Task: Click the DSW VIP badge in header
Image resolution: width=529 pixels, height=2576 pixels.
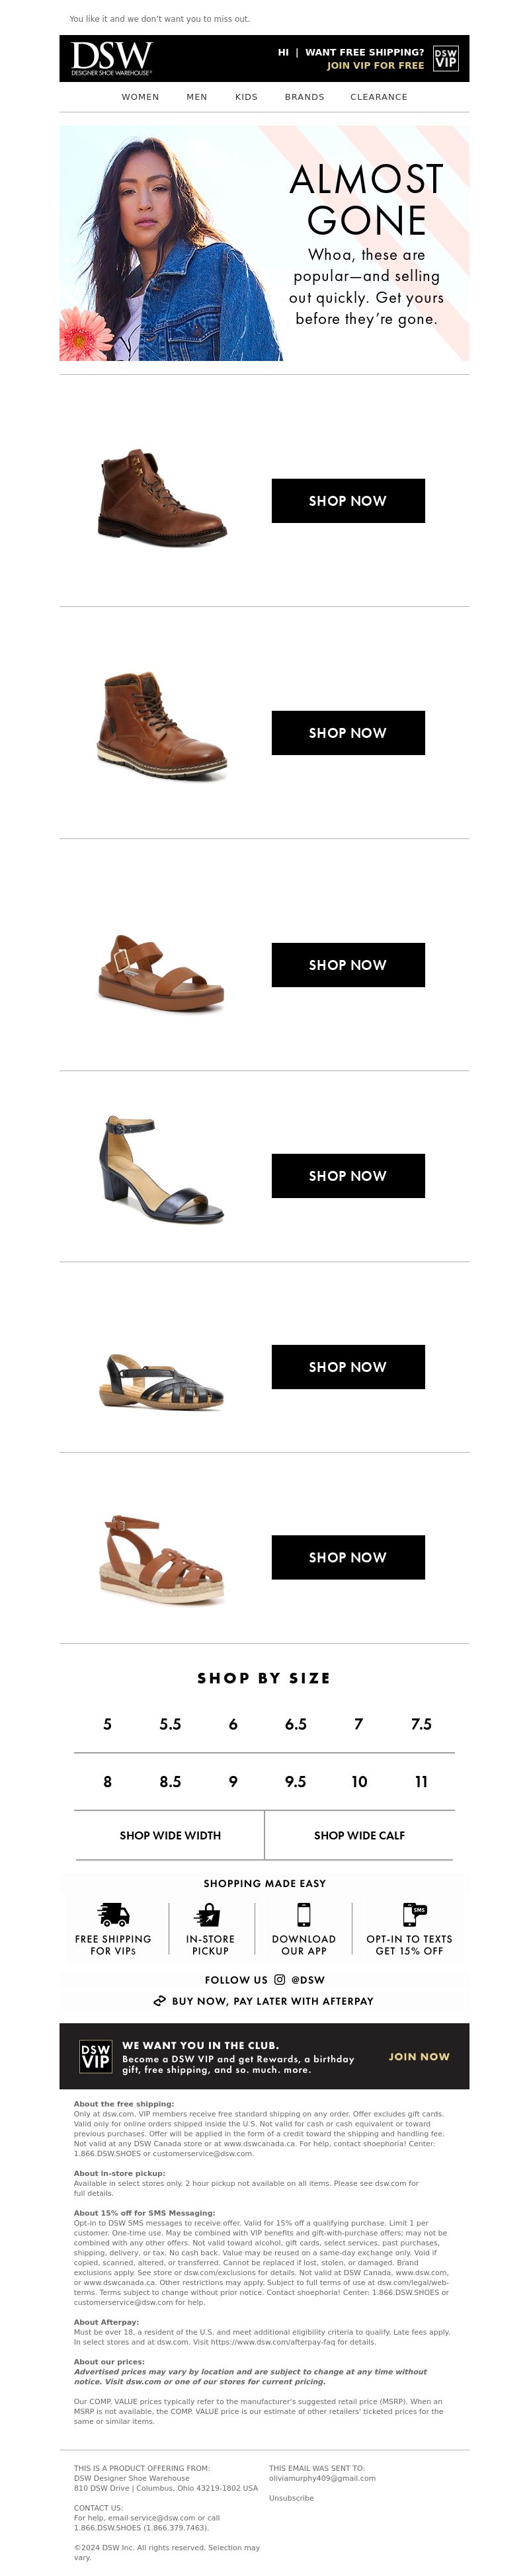Action: click(446, 58)
